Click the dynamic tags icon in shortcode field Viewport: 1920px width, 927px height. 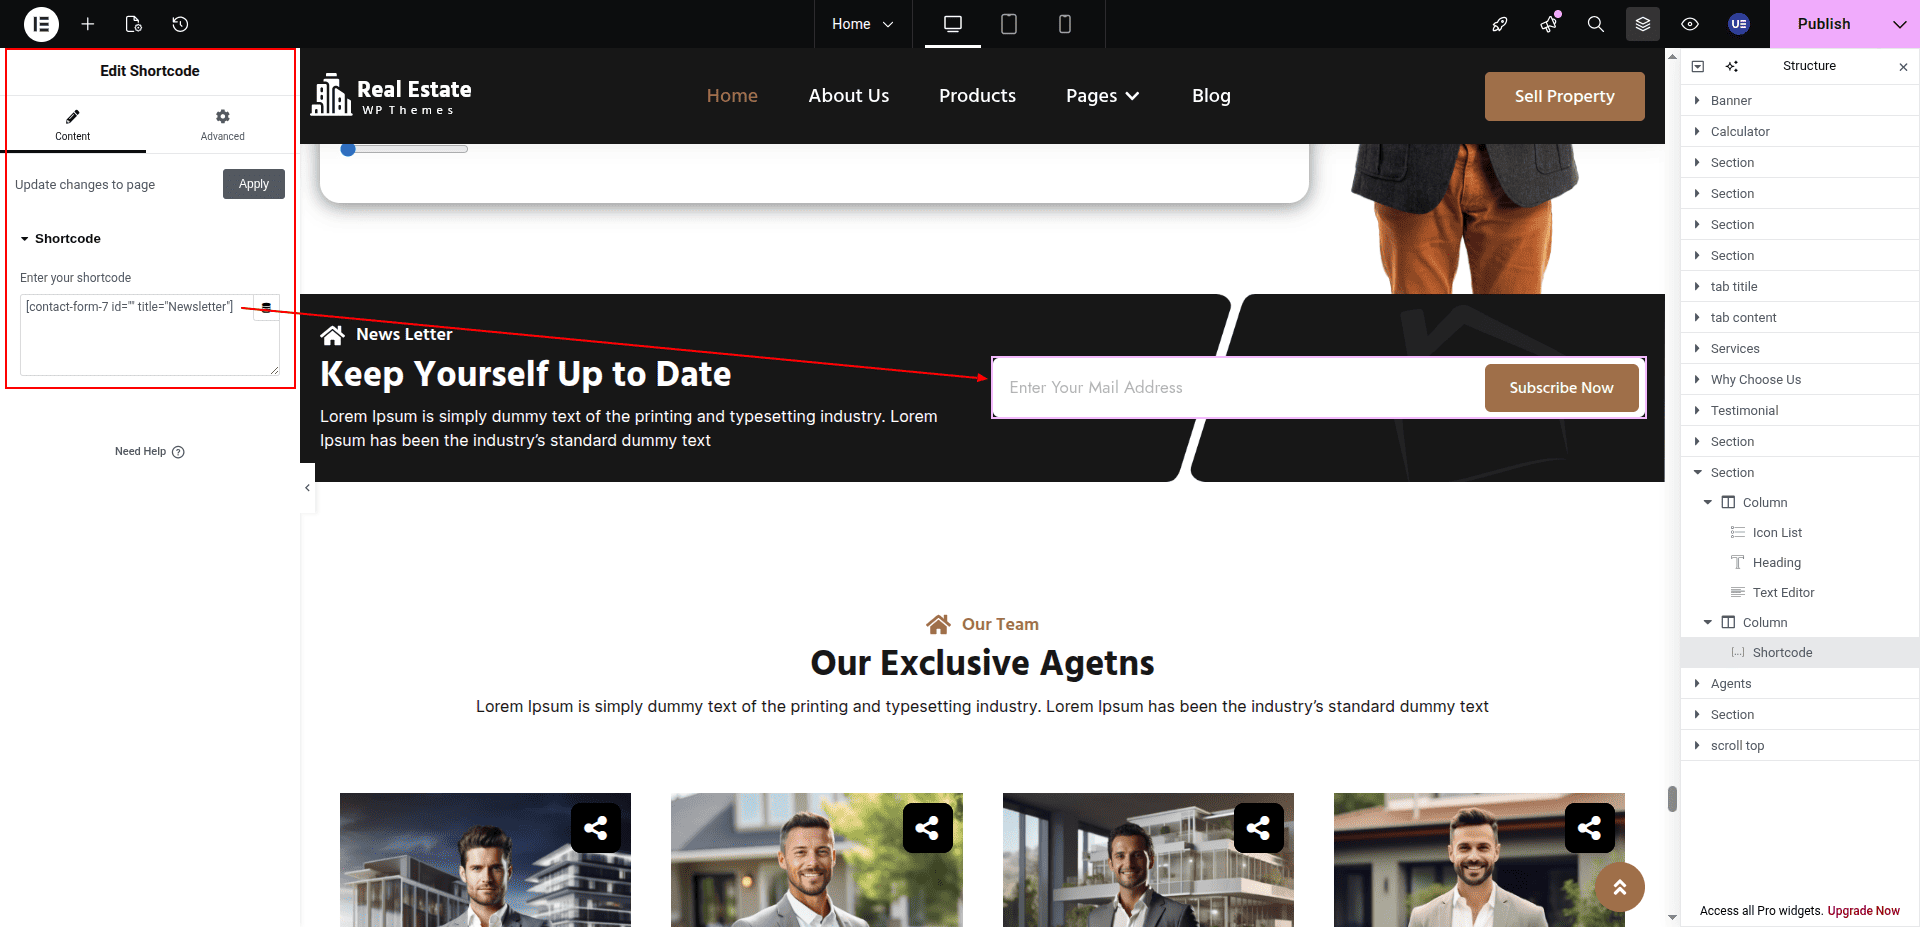266,308
